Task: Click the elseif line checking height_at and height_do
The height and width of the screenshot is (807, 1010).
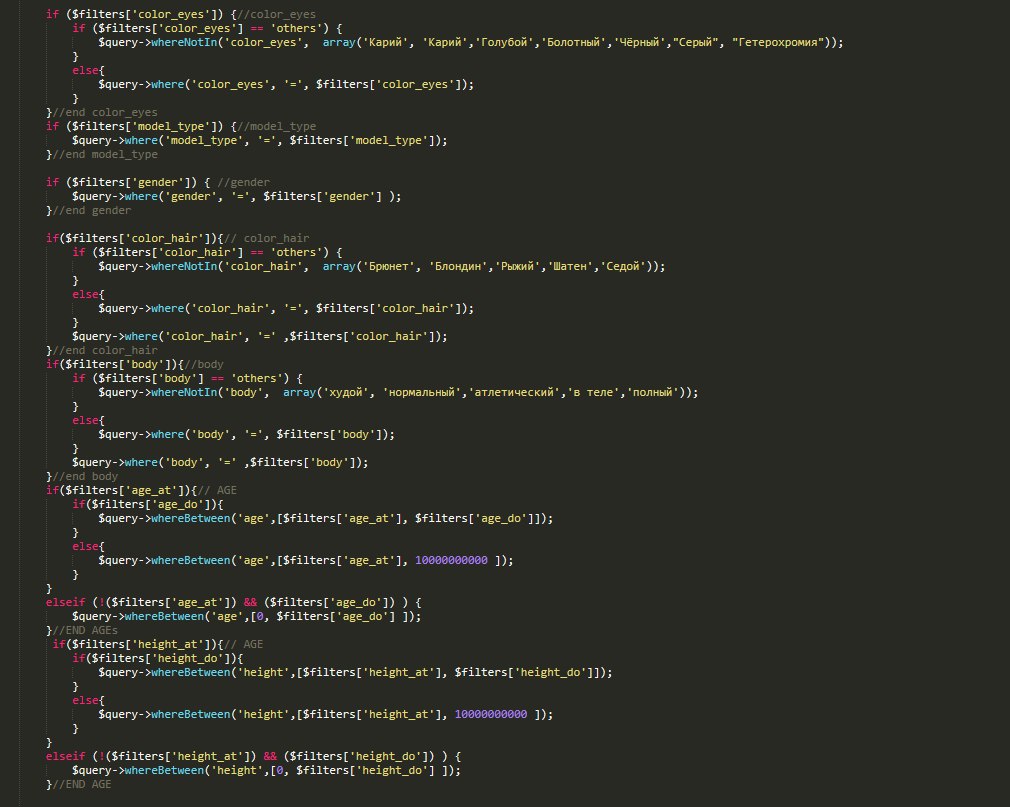Action: [253, 757]
